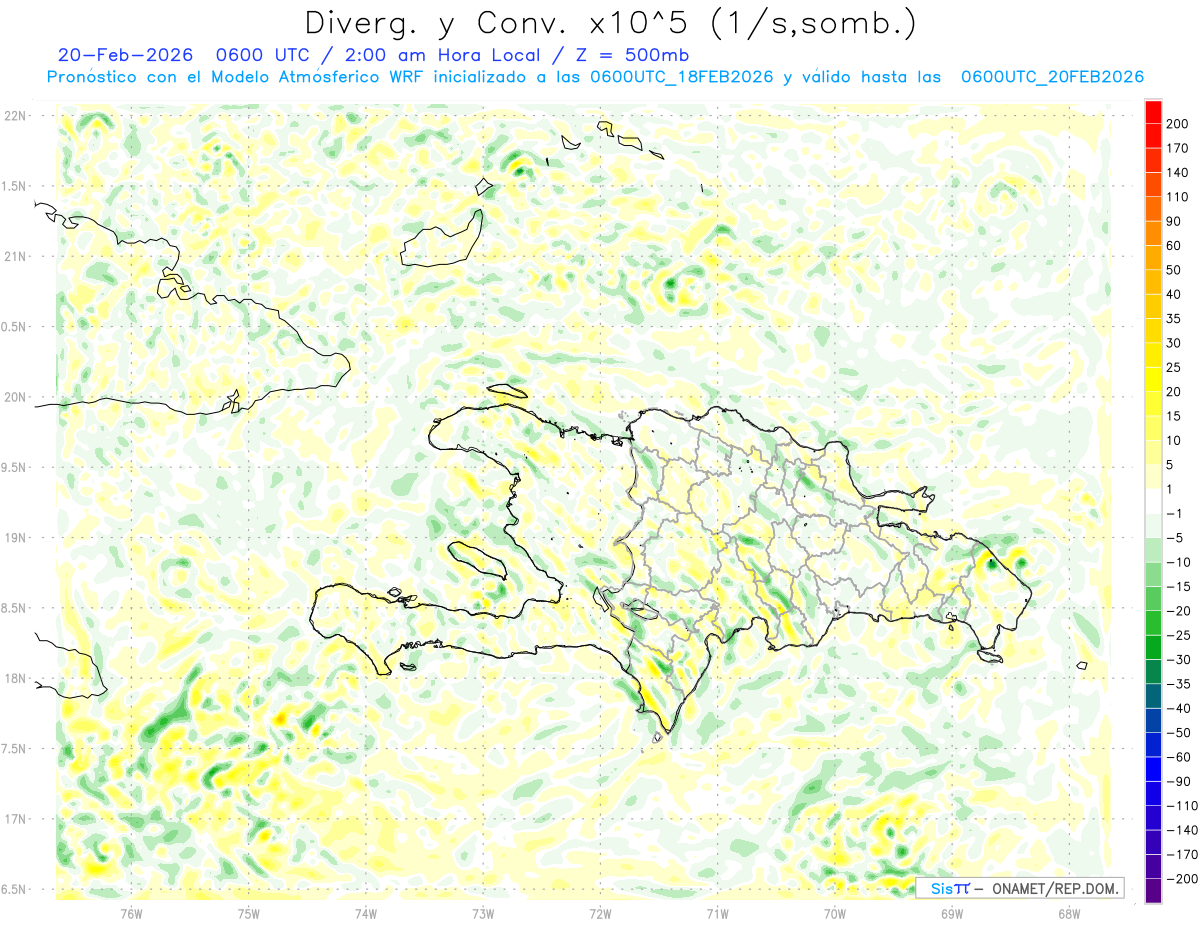Viewport: 1200px width, 927px height.
Task: Click the -50 colorbar value
Action: click(1180, 733)
